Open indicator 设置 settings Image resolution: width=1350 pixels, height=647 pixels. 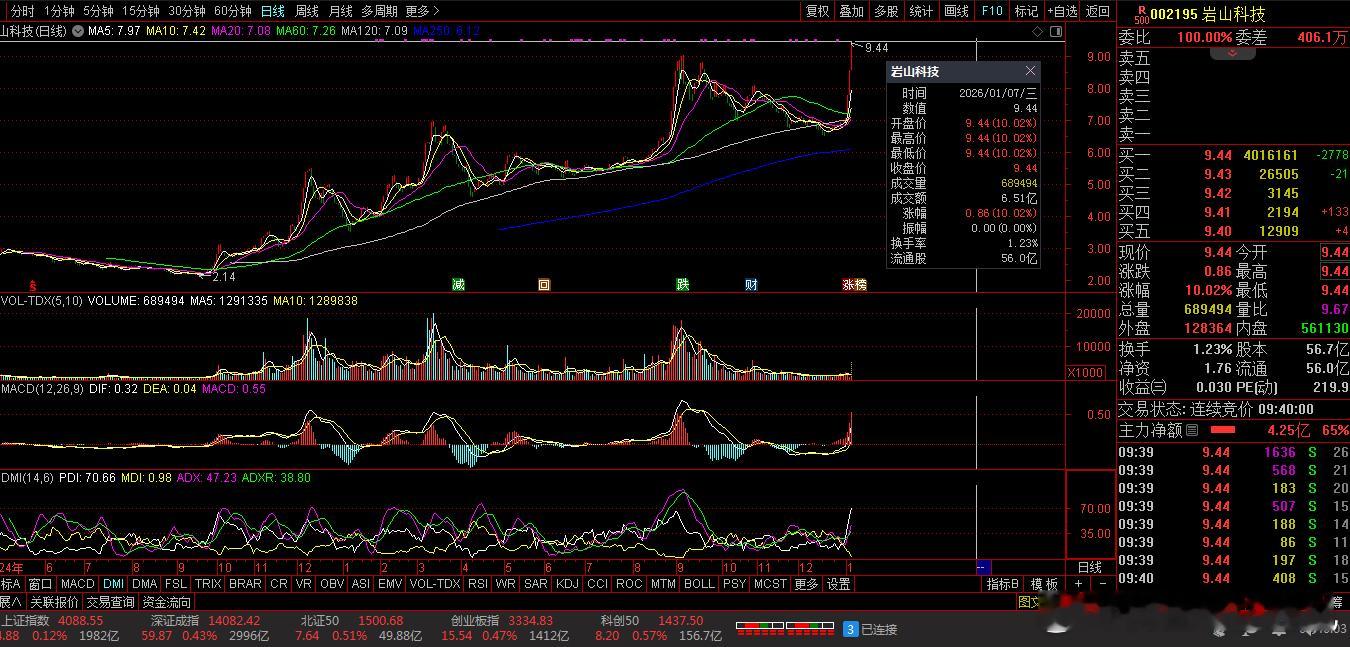click(838, 584)
